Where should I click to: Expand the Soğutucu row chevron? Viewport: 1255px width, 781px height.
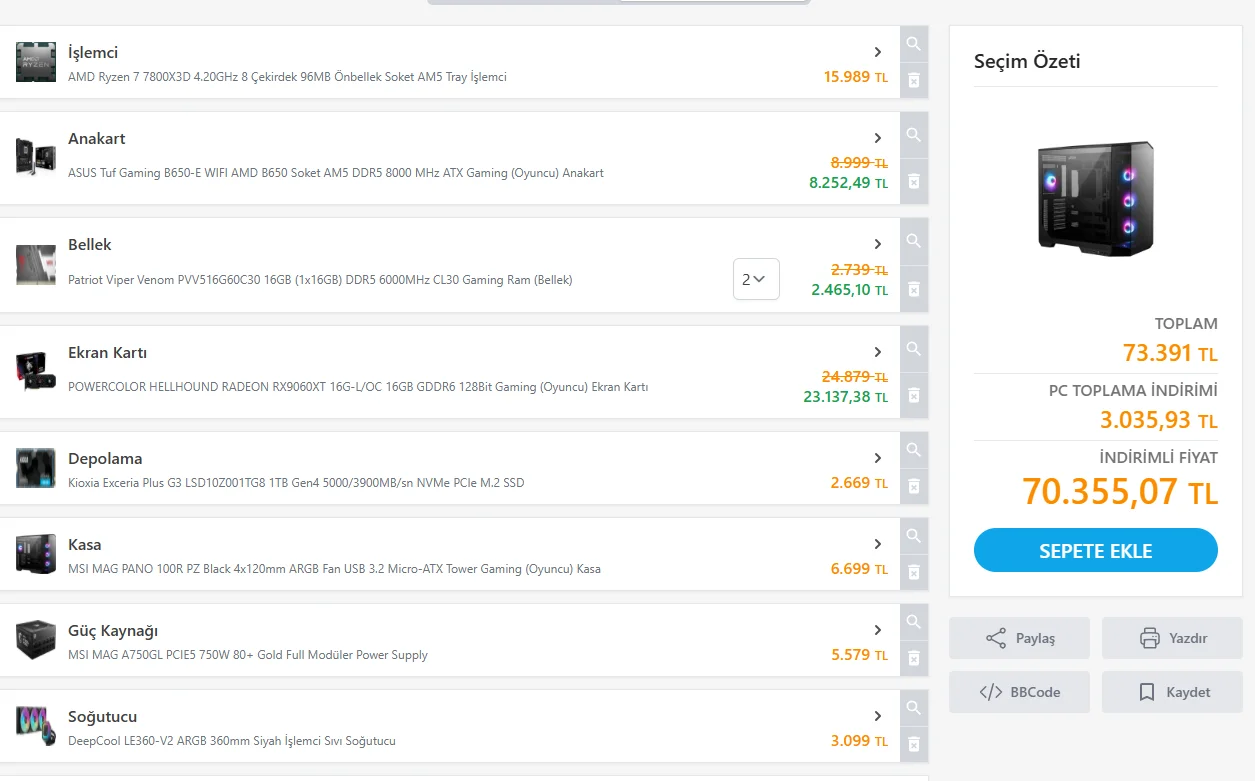pos(878,716)
